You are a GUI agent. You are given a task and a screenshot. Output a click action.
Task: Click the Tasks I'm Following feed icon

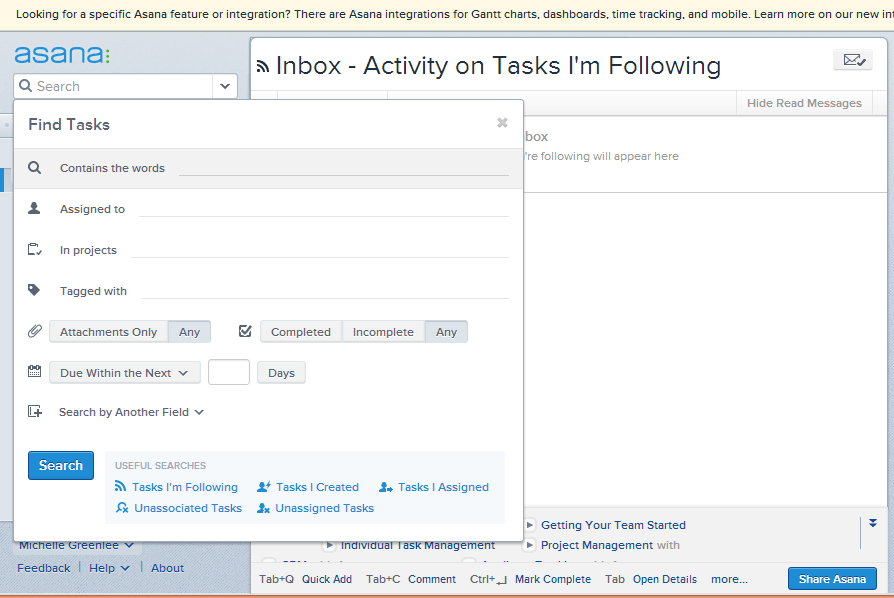click(120, 486)
